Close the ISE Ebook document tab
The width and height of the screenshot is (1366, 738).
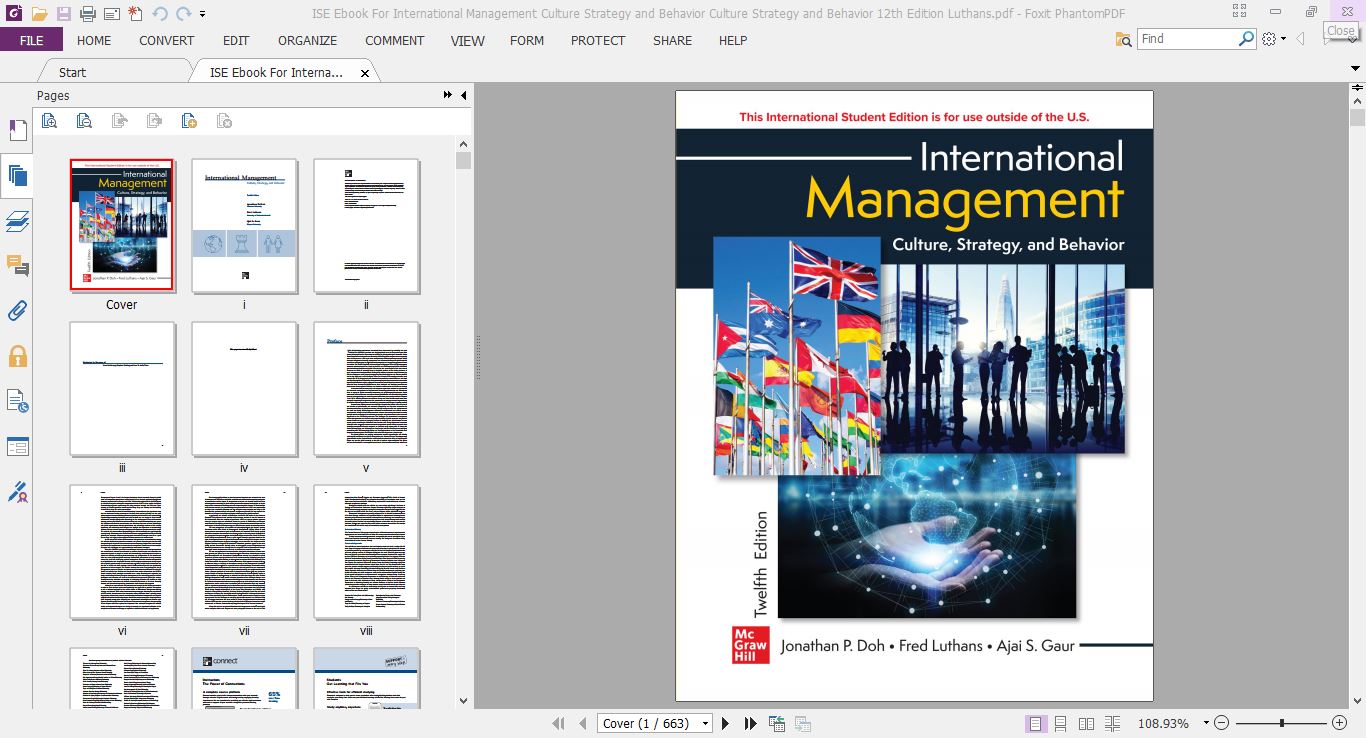click(365, 73)
